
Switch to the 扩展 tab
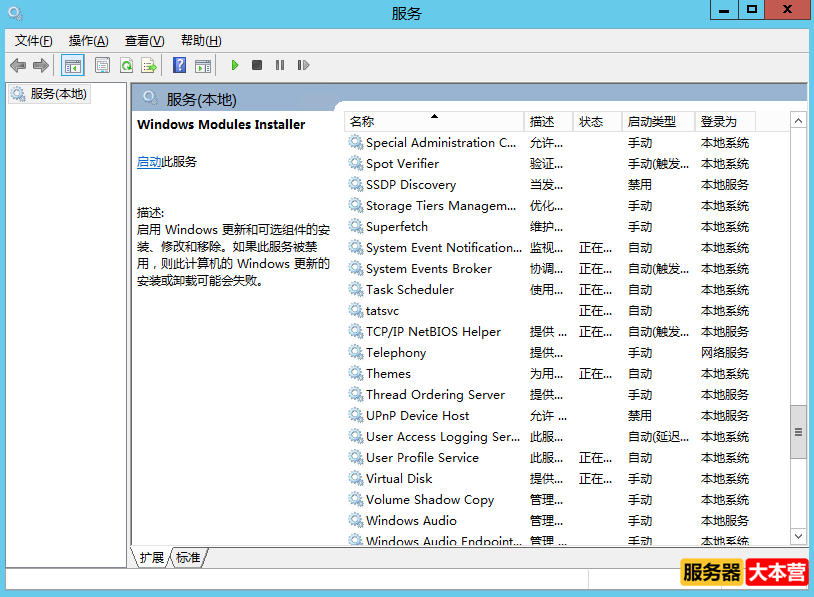point(151,558)
